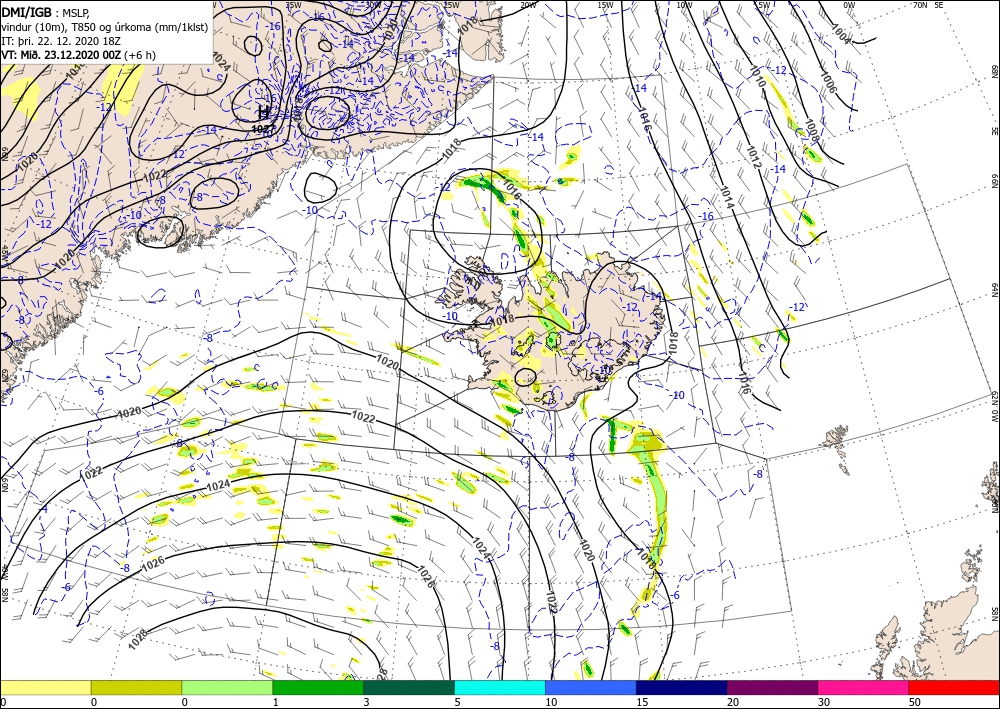Click the "1012" isobar label
The height and width of the screenshot is (709, 1000).
tap(753, 157)
